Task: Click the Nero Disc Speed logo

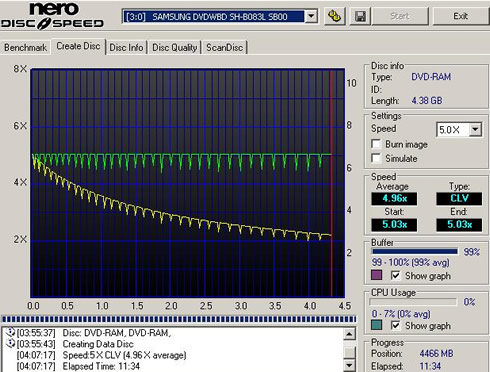Action: tap(52, 16)
